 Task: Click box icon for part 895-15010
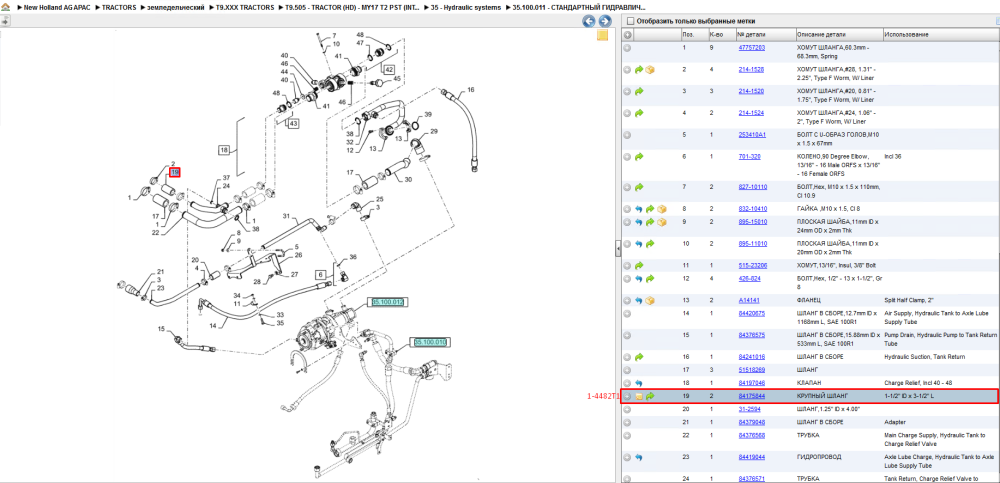pos(661,222)
